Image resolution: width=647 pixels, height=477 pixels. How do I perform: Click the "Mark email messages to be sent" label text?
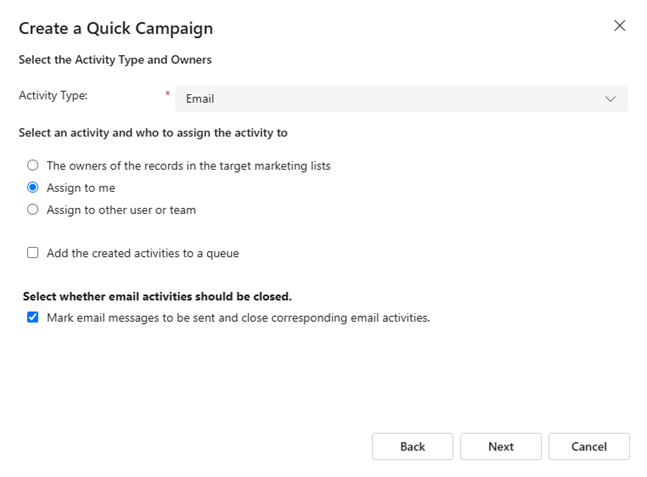(x=238, y=318)
